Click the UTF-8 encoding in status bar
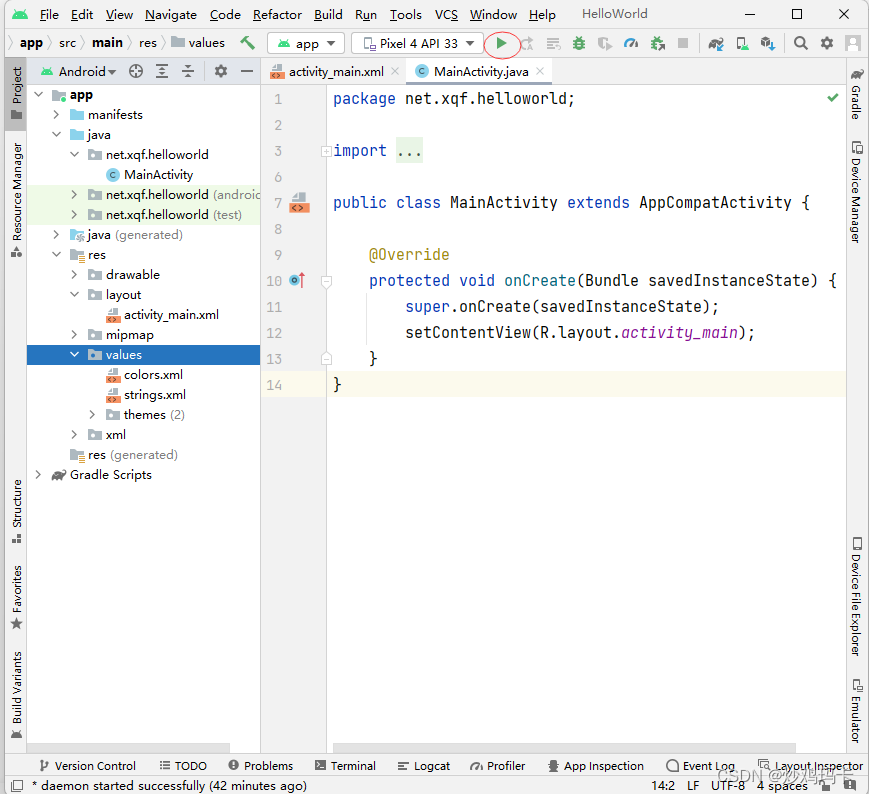 pos(728,786)
